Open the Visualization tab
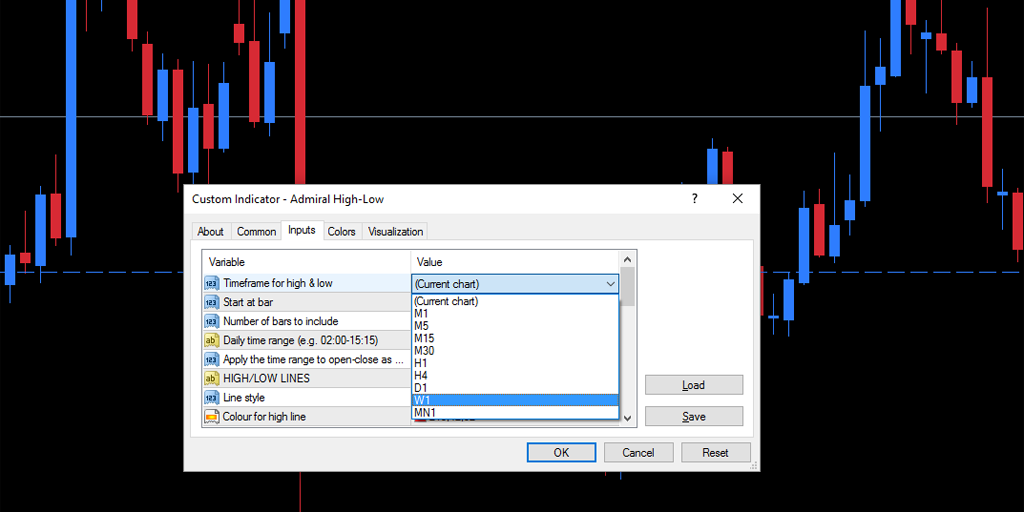The image size is (1024, 512). [395, 231]
